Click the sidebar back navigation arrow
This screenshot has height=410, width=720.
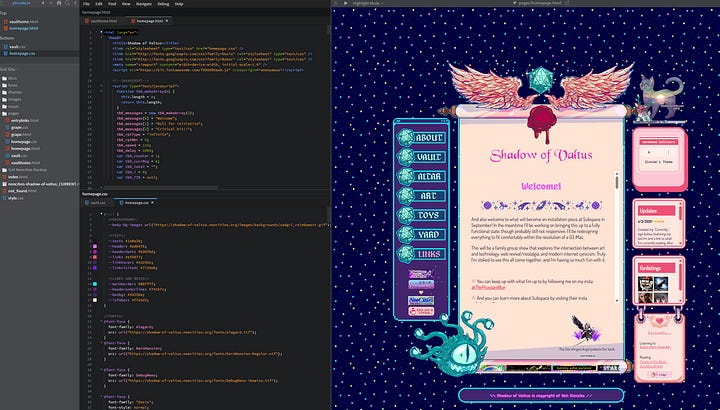point(43,3)
